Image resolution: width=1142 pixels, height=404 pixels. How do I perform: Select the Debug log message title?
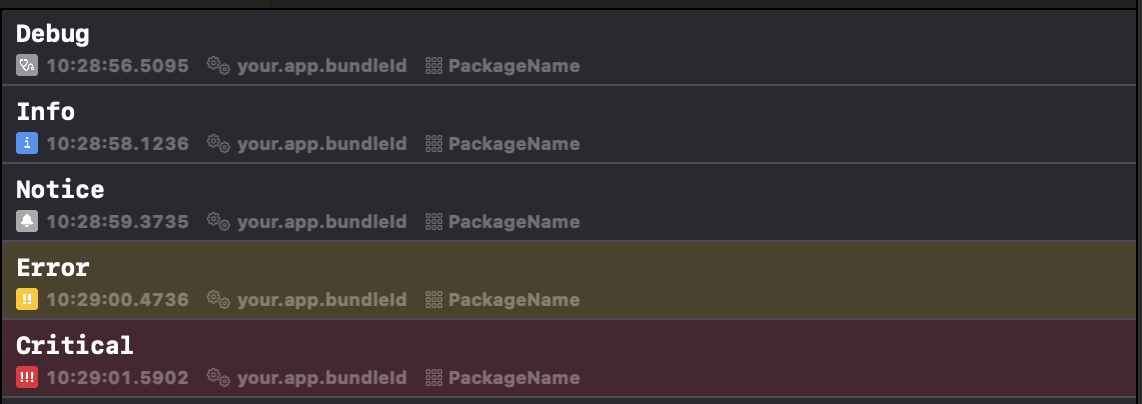(52, 33)
